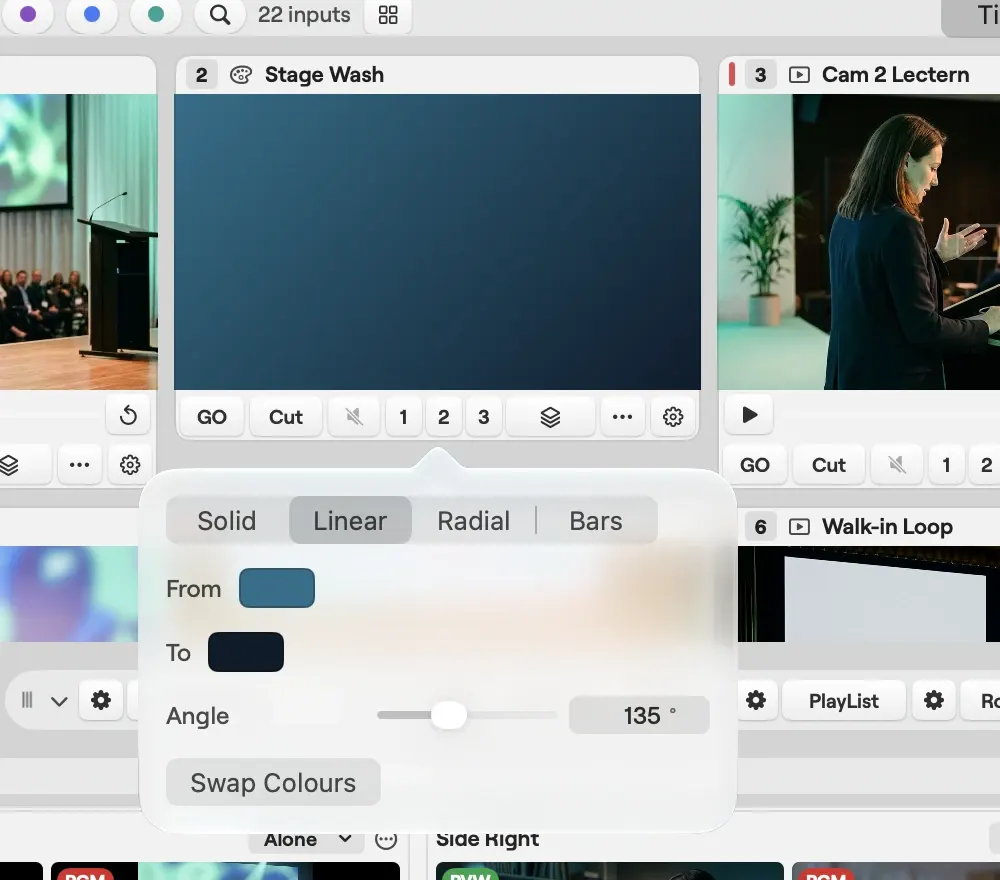Screen dimensions: 1000x880
Task: Click the circled dots icon beside Alone
Action: 386,840
